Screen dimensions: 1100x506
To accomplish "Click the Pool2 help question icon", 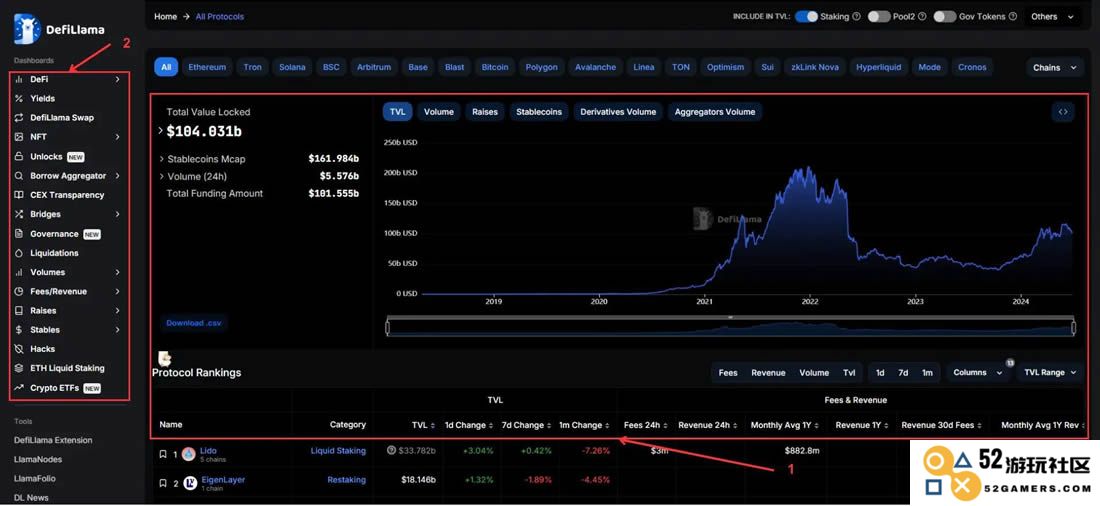I will [922, 17].
